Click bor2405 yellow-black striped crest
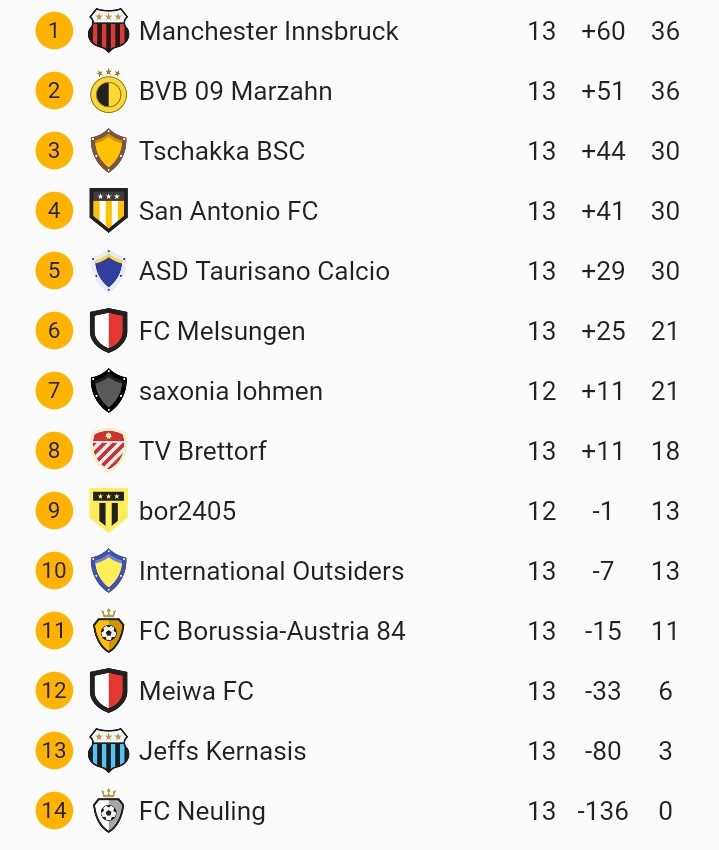Viewport: 719px width, 850px height. 108,510
